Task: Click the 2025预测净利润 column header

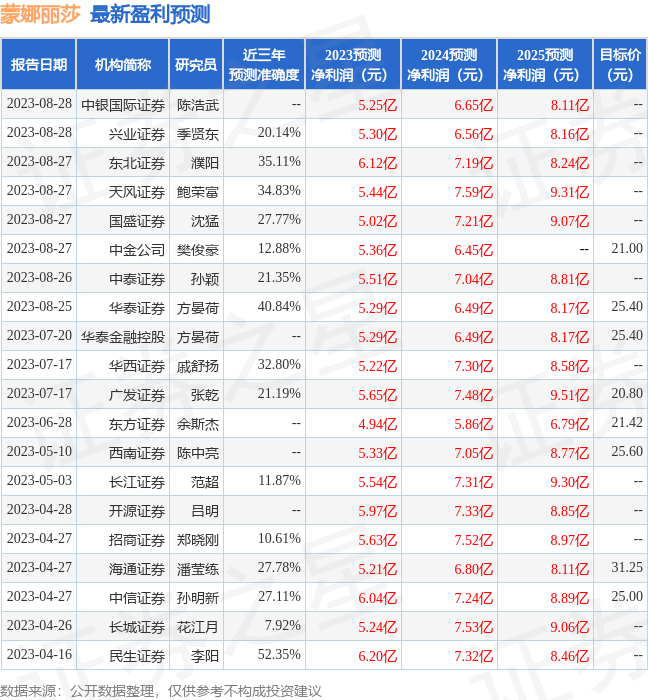Action: [x=544, y=65]
